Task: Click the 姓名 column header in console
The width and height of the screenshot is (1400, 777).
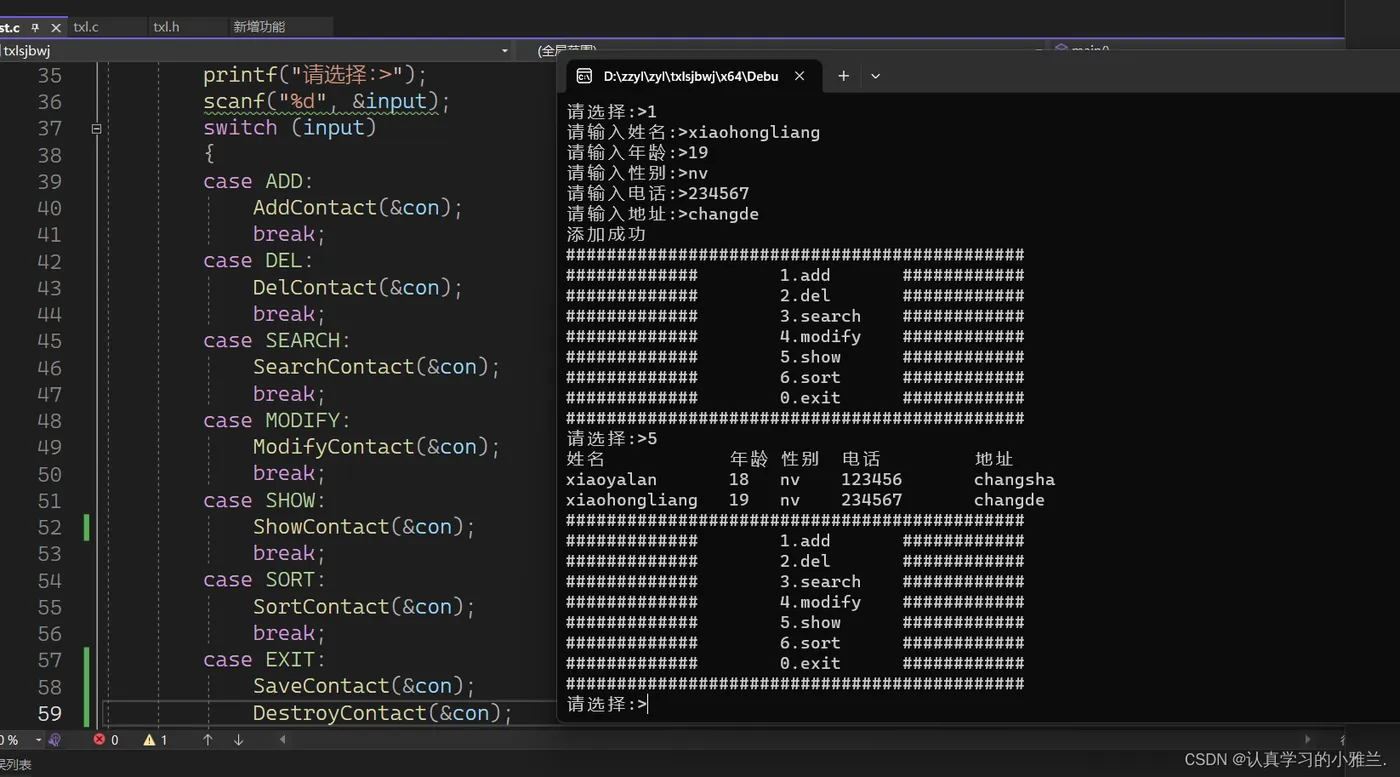Action: (x=586, y=459)
